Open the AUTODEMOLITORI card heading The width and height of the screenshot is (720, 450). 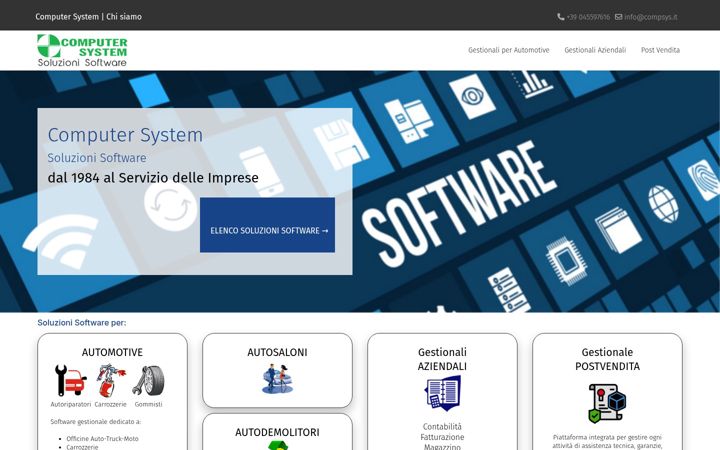tap(277, 432)
